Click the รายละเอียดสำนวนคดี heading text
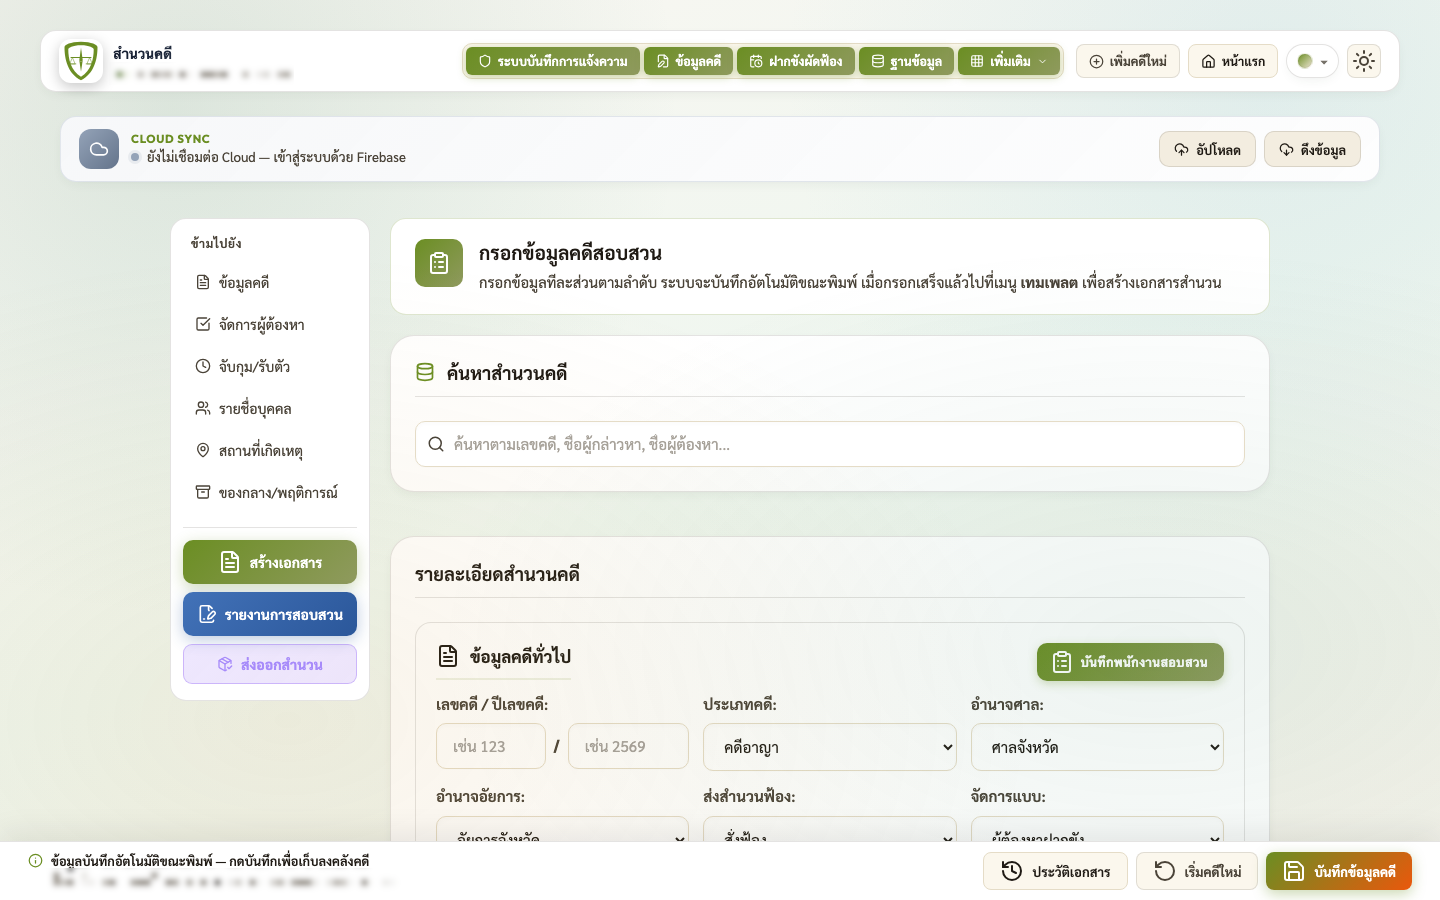The image size is (1440, 900). tap(497, 574)
